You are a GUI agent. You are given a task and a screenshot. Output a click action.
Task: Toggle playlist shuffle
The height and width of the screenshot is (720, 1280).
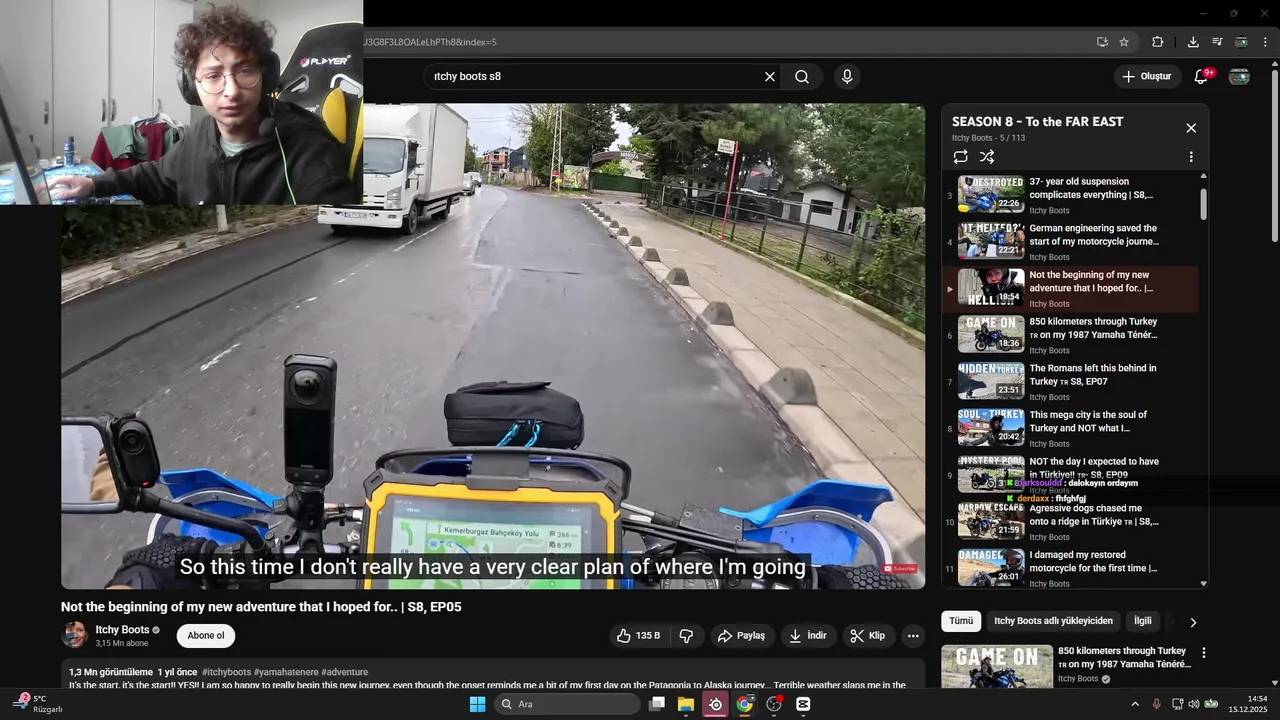click(x=987, y=157)
